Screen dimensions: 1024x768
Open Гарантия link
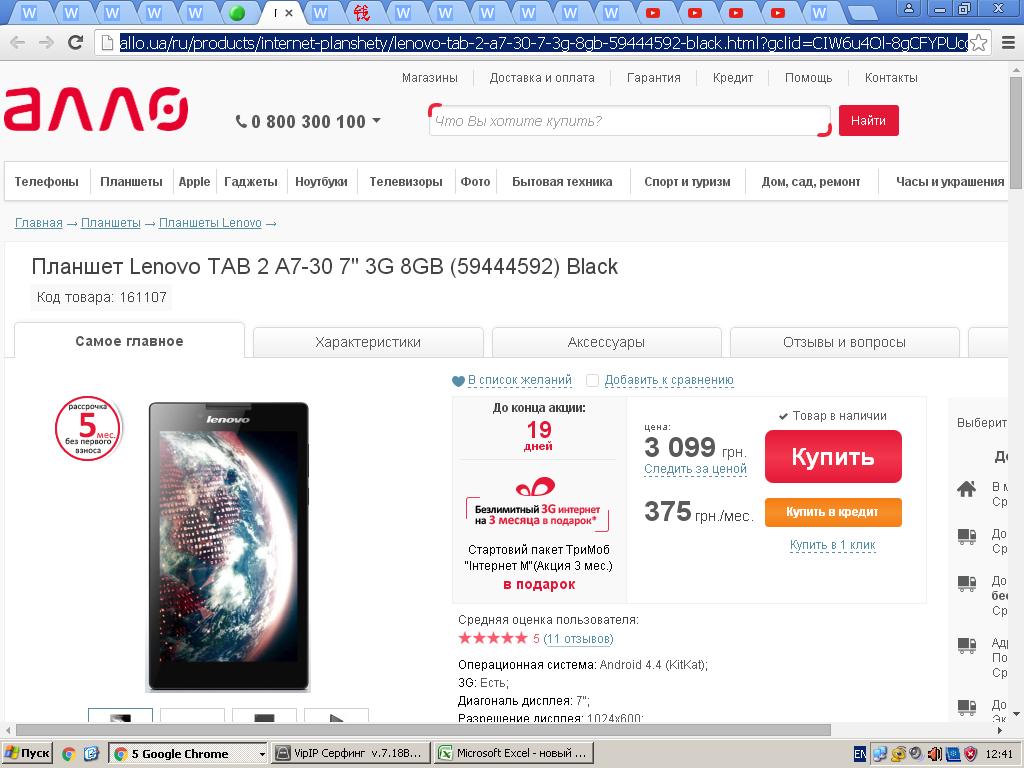point(654,78)
